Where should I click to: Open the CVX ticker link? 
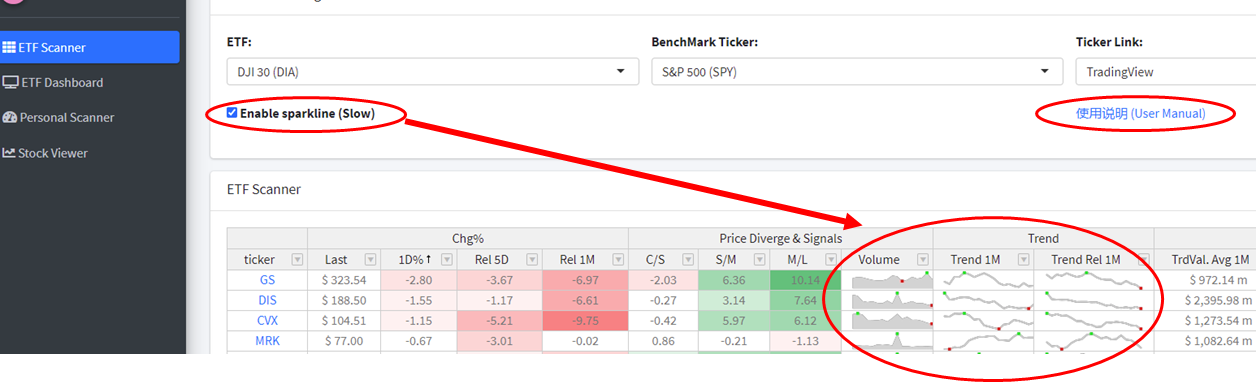[x=267, y=320]
